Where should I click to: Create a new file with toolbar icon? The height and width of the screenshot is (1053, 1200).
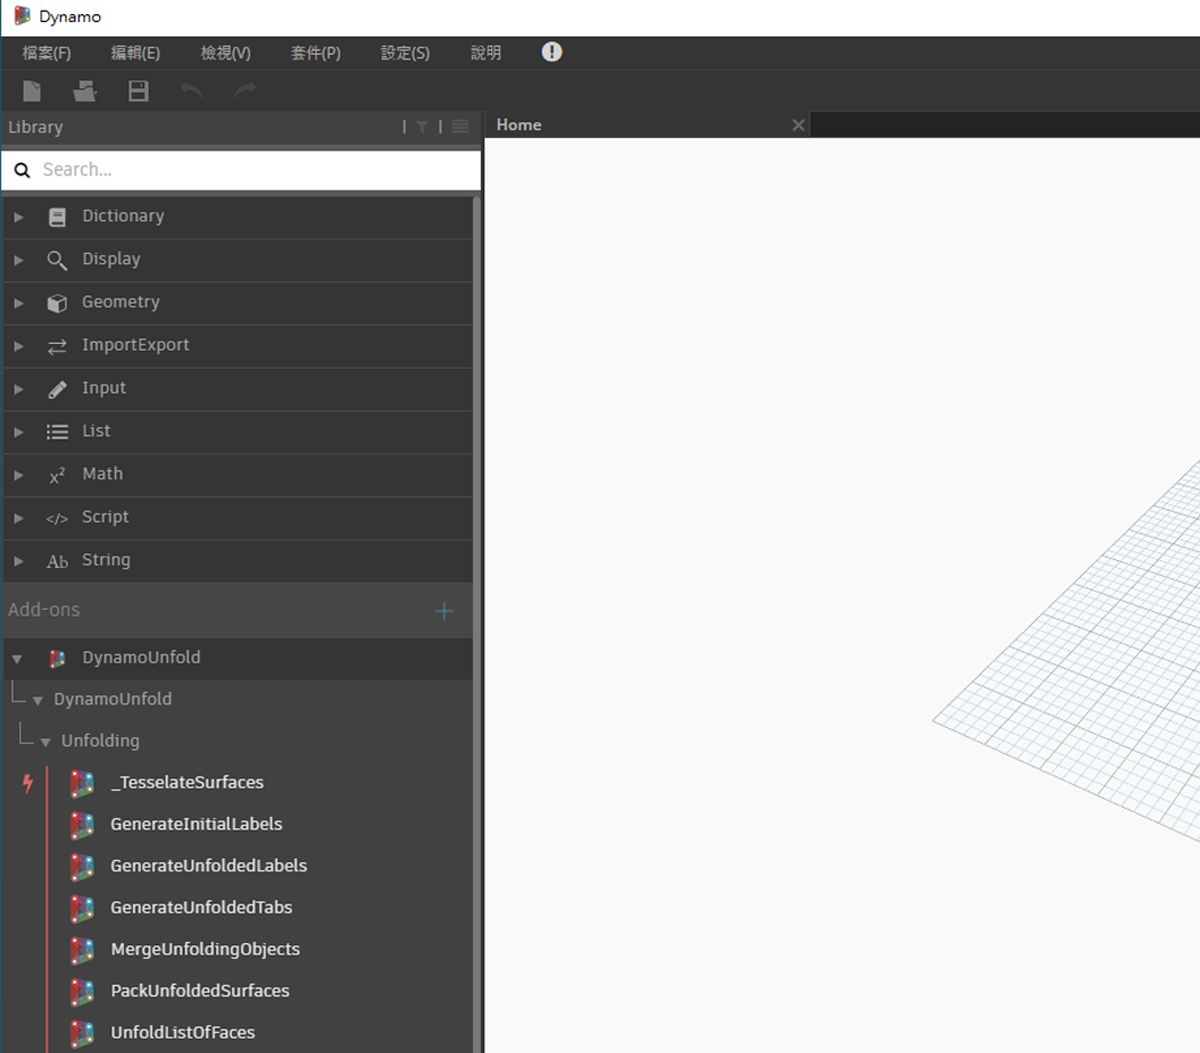tap(32, 91)
